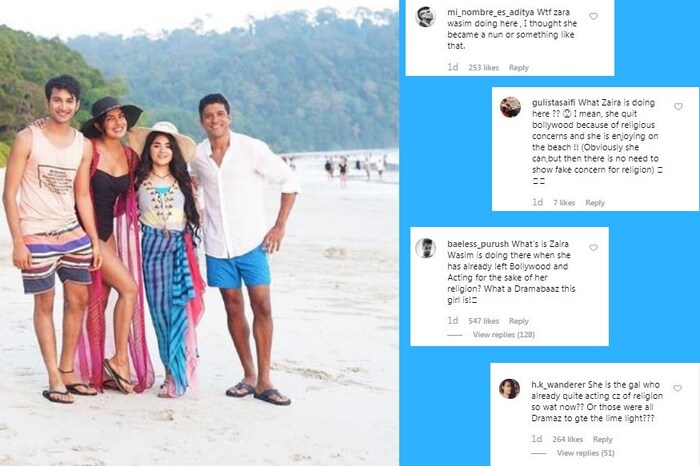Reply to mi_nombre_es_aditya's comment

coord(518,68)
